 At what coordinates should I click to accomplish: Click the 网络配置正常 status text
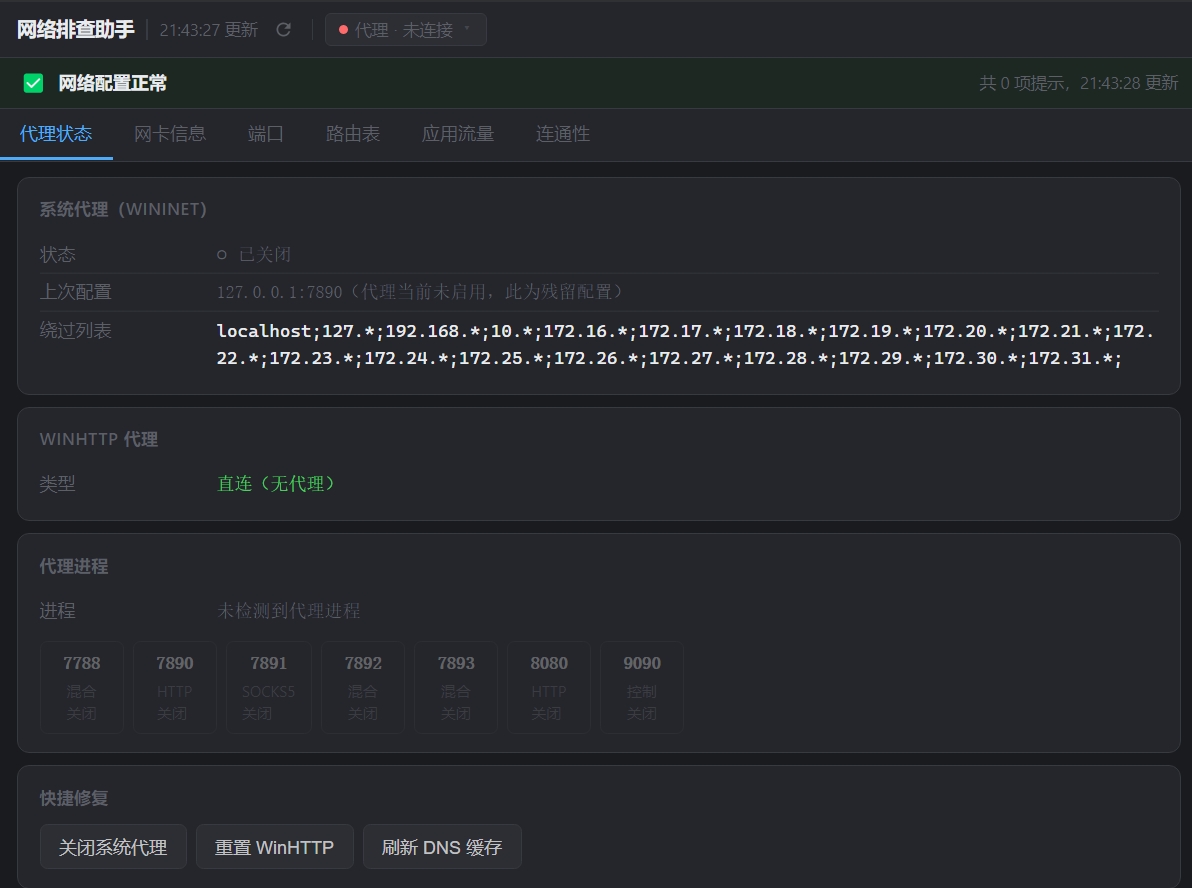pos(113,83)
